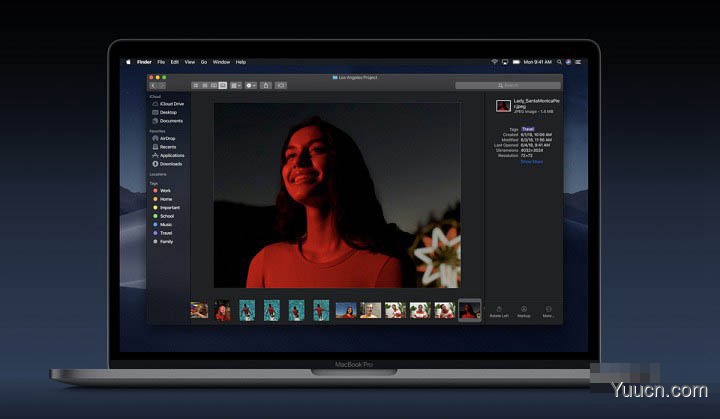Open iCloud Drive in sidebar
This screenshot has height=419, width=720.
pos(169,104)
